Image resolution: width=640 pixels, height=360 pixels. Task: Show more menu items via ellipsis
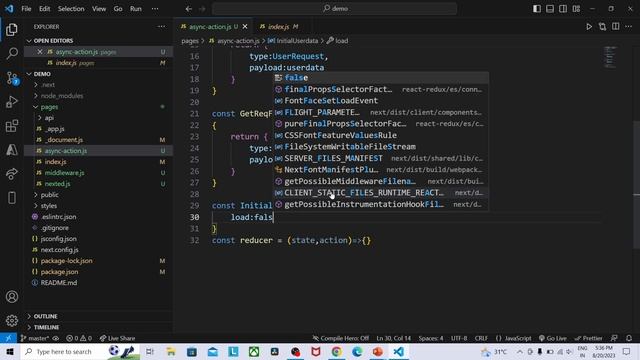tap(155, 9)
